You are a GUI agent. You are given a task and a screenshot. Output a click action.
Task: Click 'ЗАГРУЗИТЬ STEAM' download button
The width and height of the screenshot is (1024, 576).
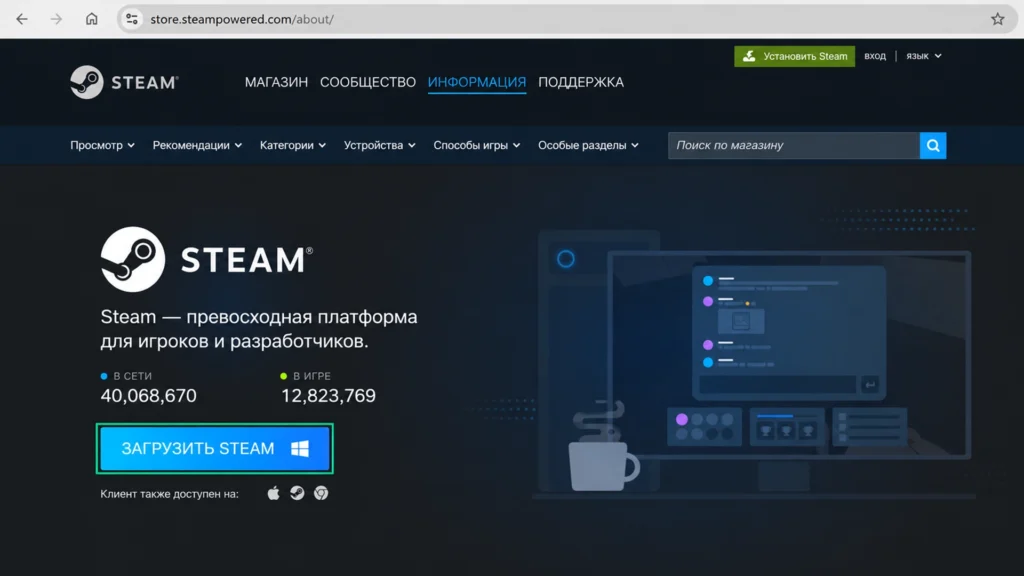point(215,449)
